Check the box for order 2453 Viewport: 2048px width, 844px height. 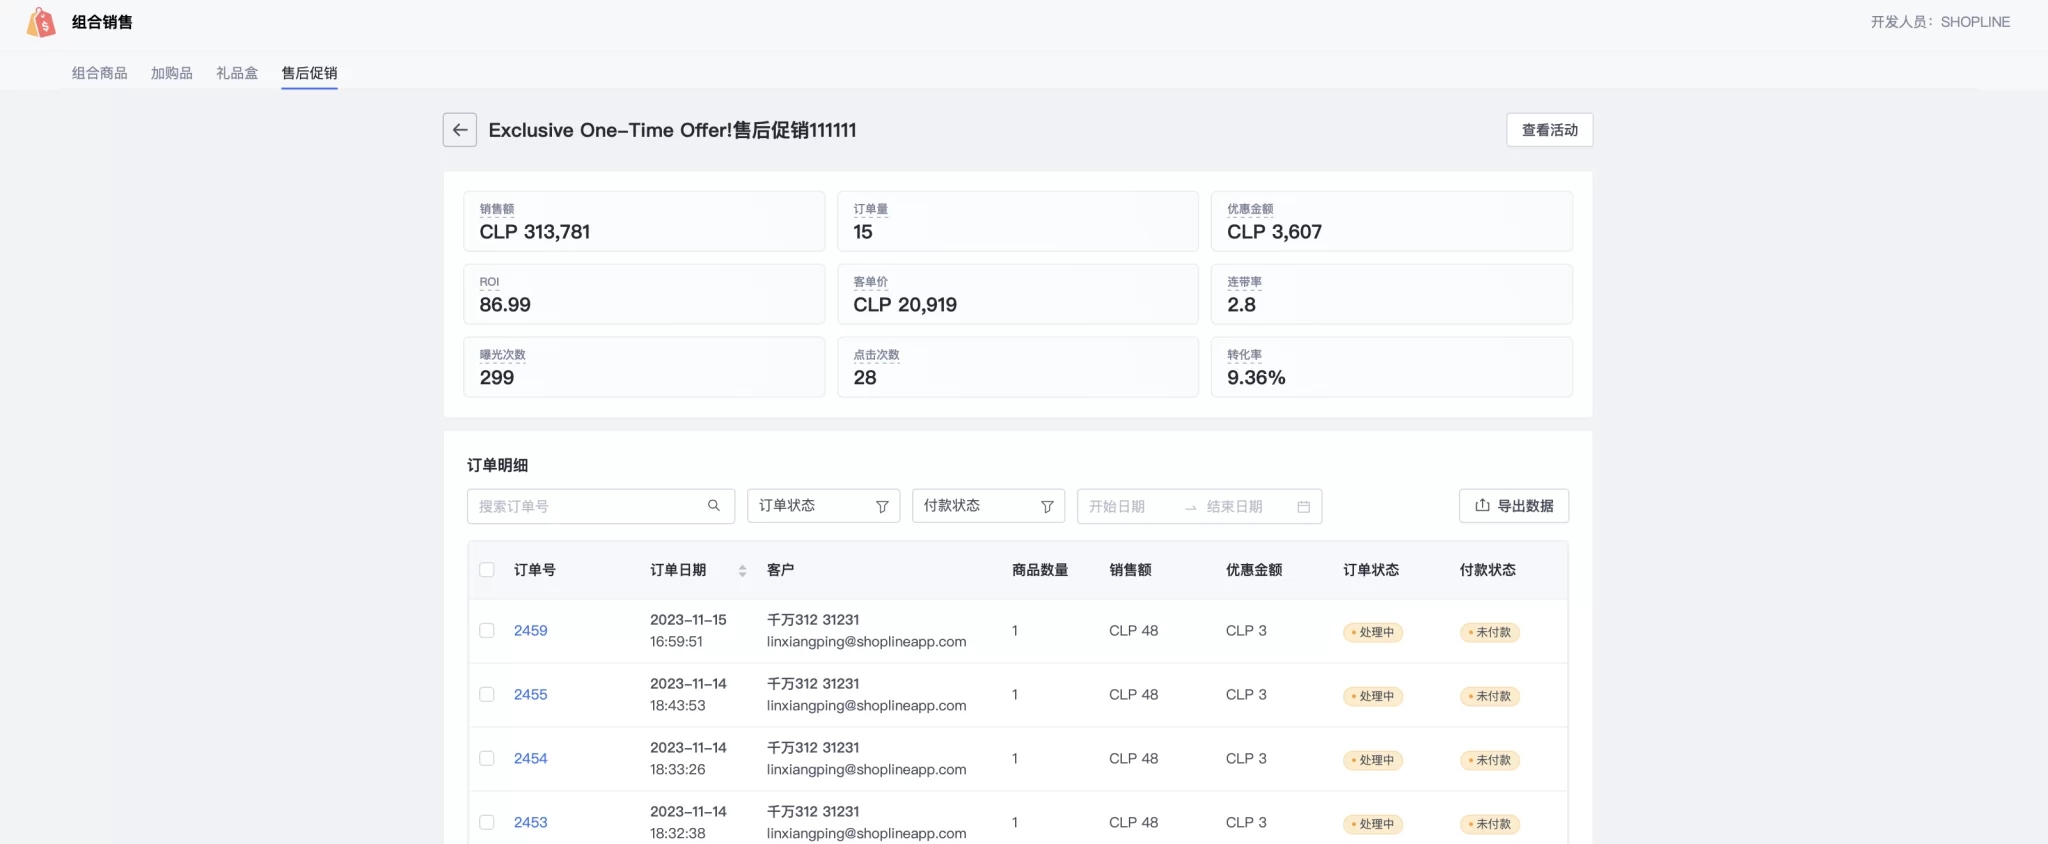487,823
